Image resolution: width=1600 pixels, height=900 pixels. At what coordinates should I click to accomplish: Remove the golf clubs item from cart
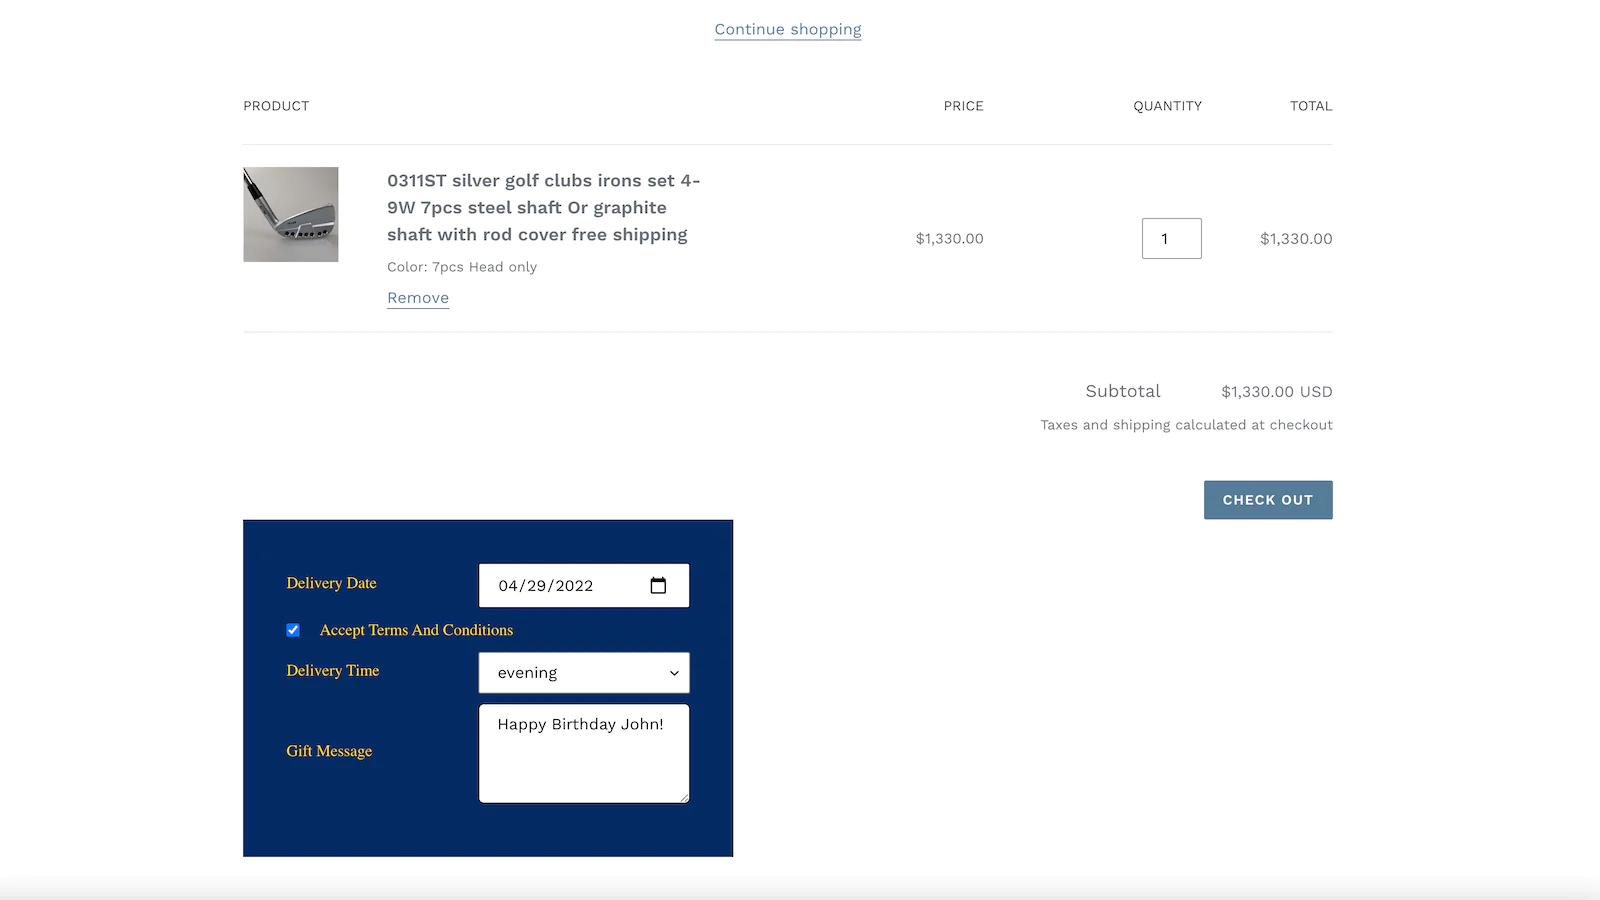click(417, 297)
